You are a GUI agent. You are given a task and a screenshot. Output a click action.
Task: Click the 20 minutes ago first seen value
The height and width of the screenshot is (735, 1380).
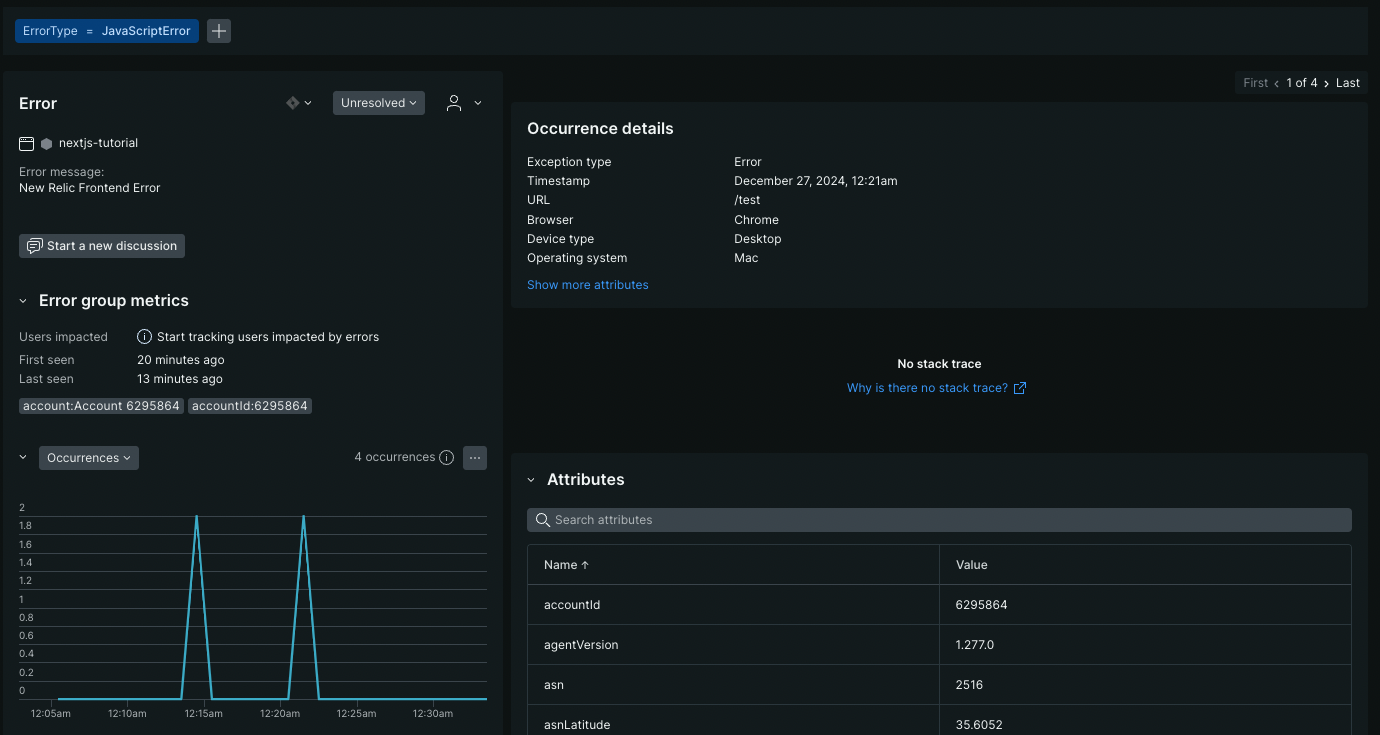pyautogui.click(x=181, y=360)
